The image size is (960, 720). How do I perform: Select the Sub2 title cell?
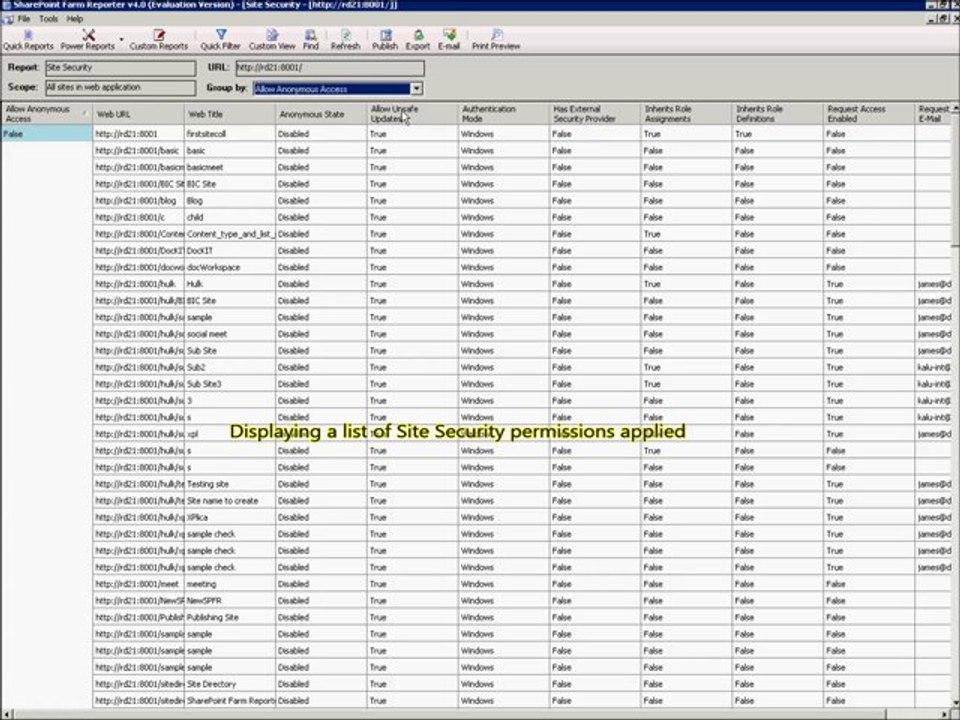[230, 367]
